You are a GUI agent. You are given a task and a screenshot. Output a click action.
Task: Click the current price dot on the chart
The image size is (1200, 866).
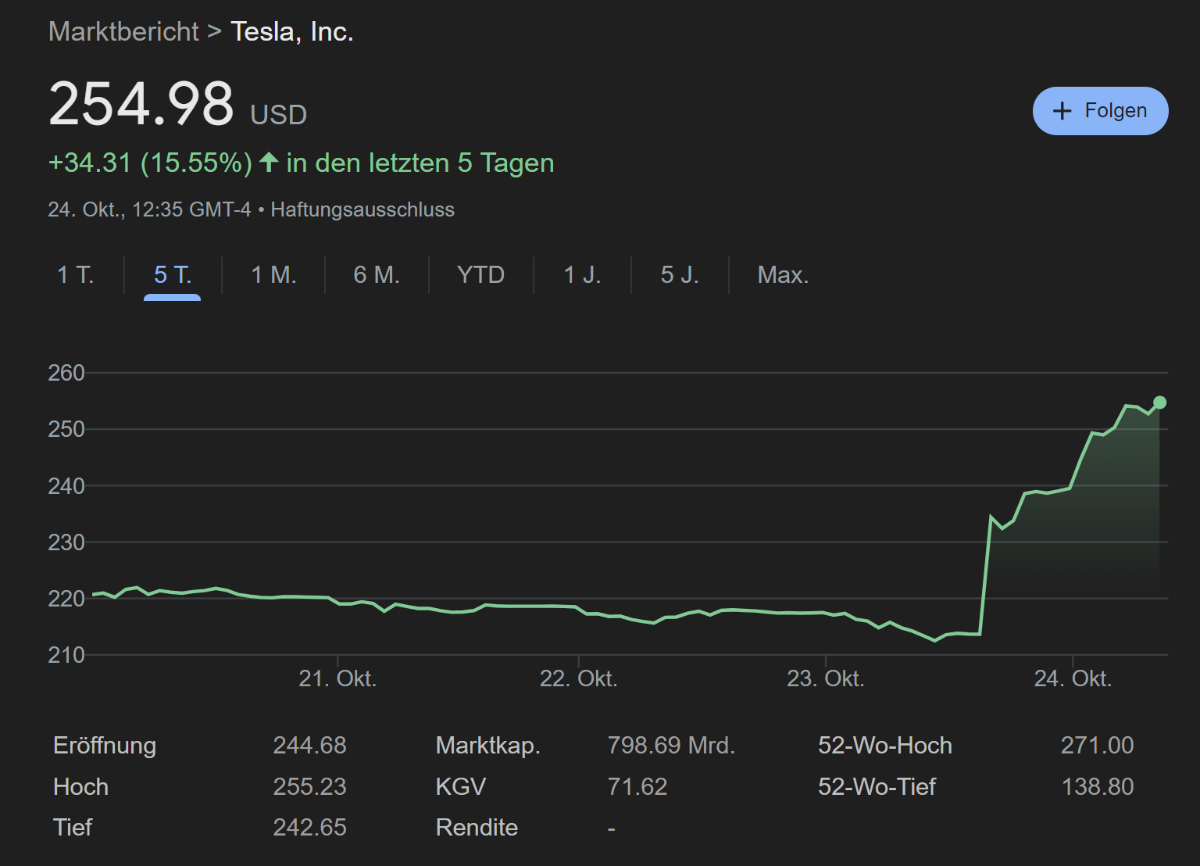pos(1159,403)
